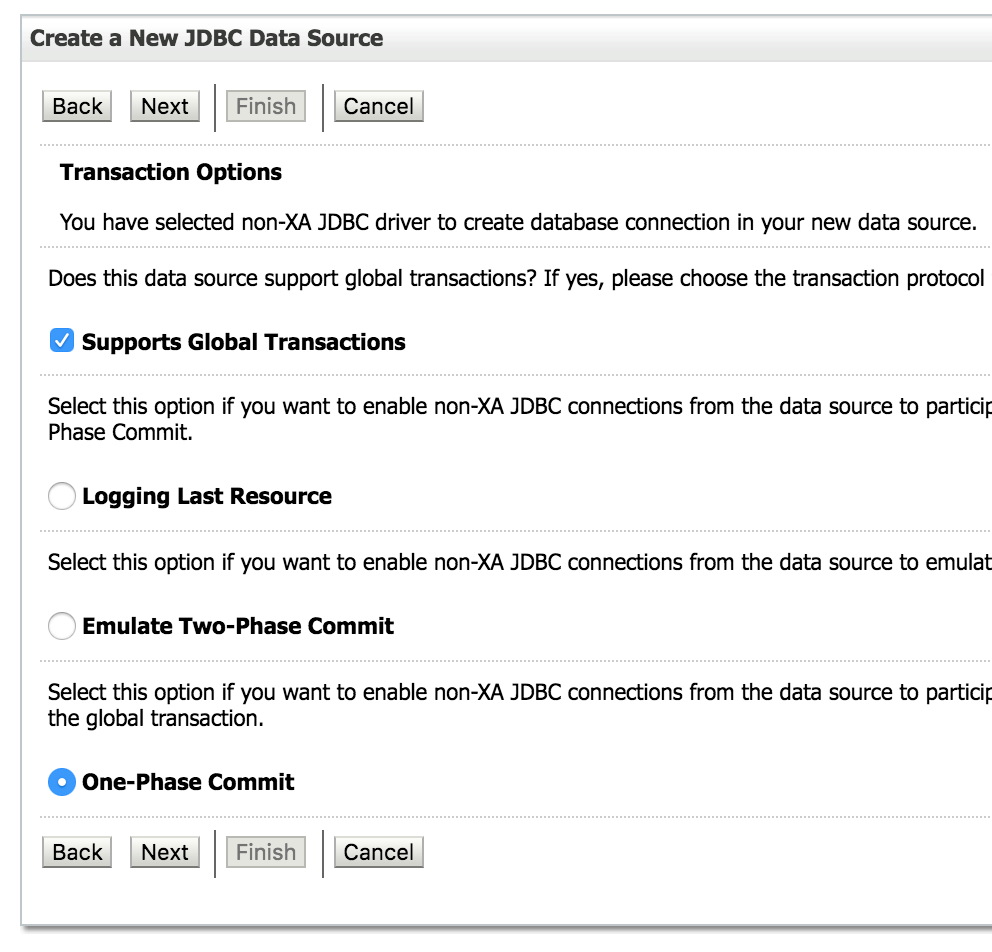This screenshot has width=992, height=952.
Task: Click the top Next button
Action: (x=164, y=106)
